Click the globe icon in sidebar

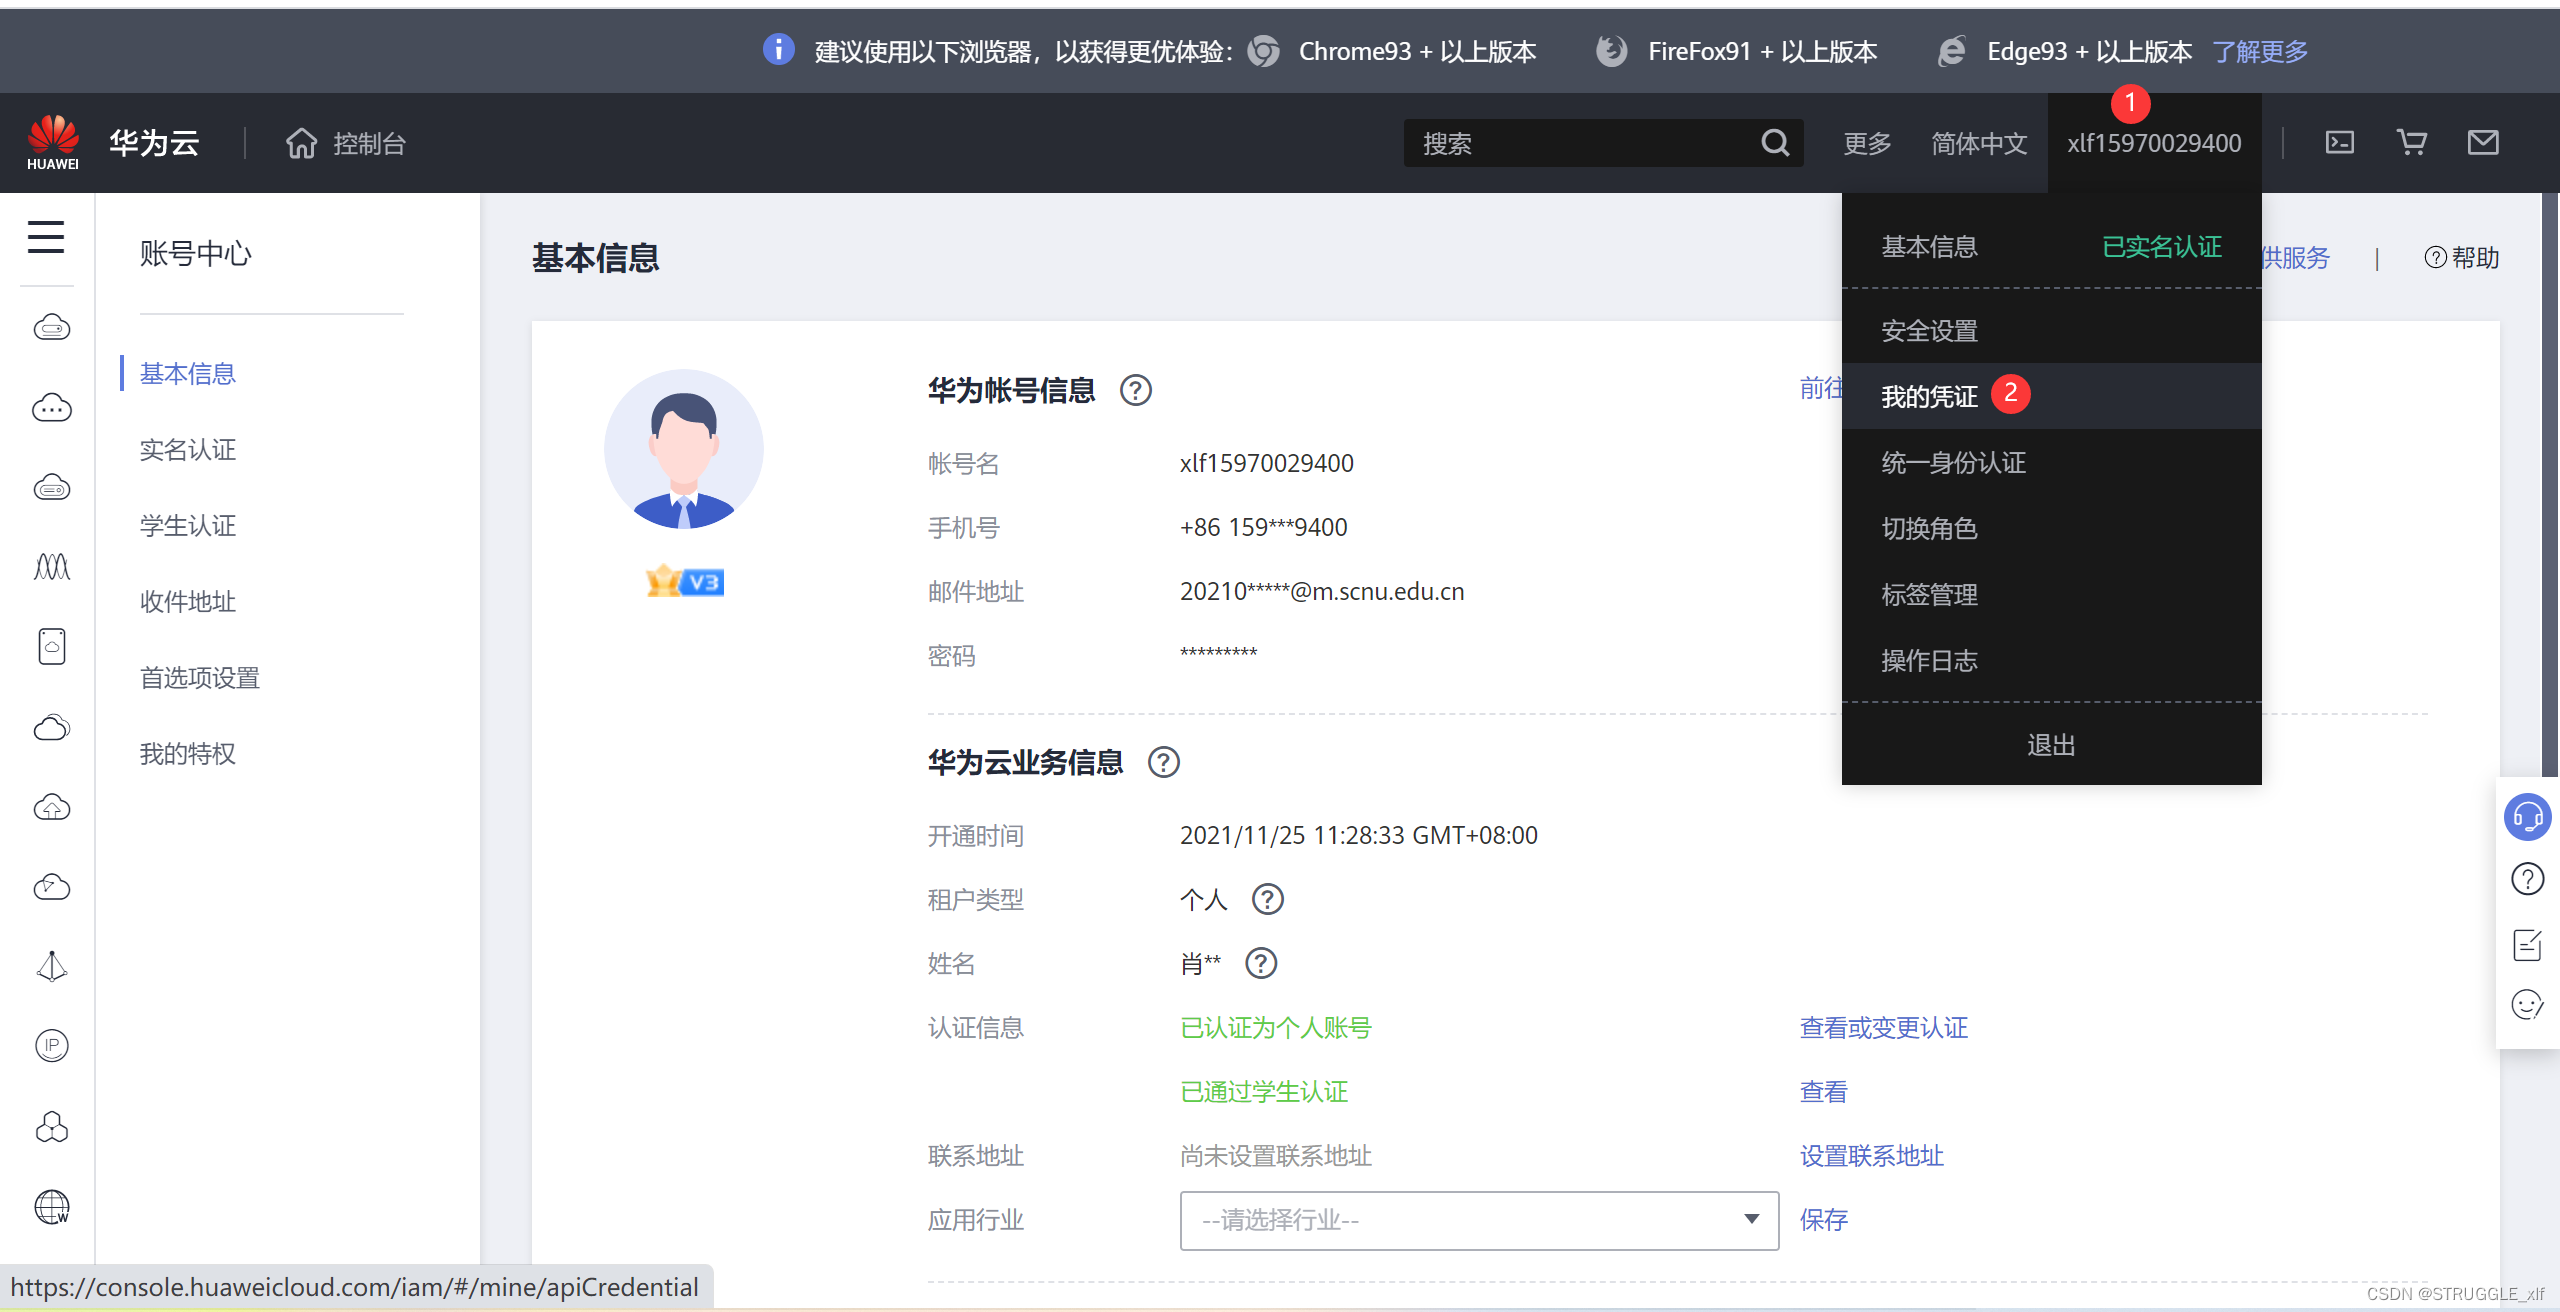coord(52,1207)
